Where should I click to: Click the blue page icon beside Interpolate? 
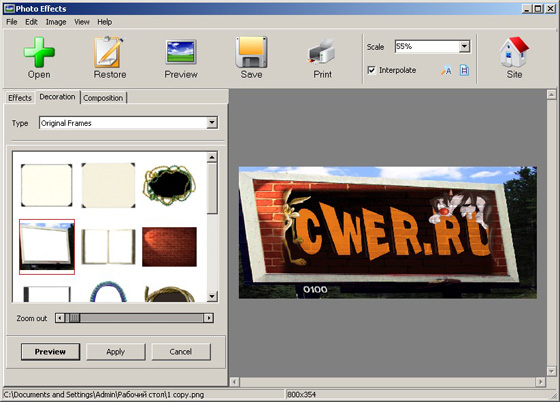tap(464, 70)
